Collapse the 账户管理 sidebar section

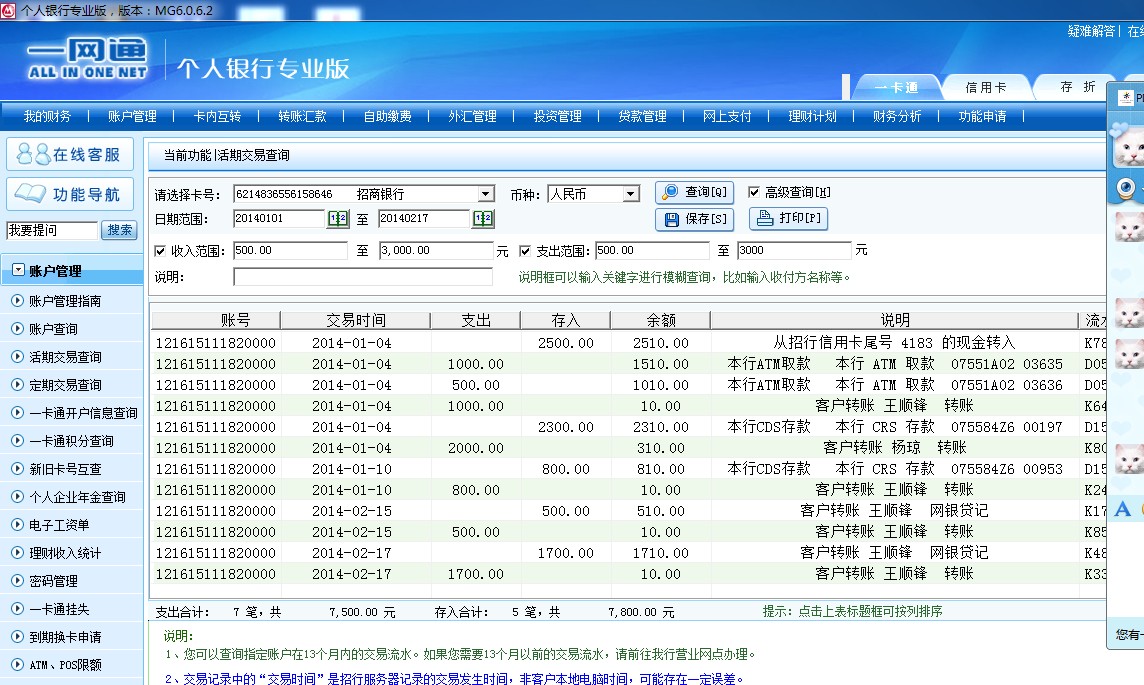pos(18,271)
